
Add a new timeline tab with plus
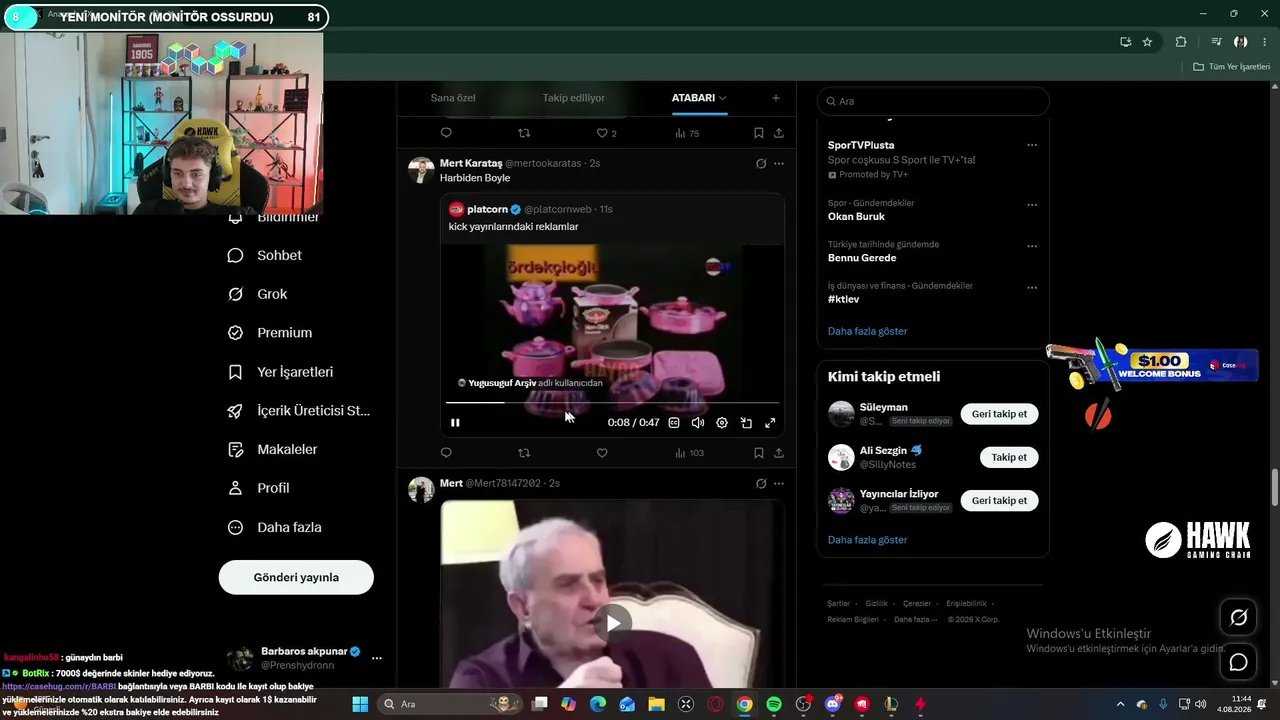pyautogui.click(x=776, y=98)
